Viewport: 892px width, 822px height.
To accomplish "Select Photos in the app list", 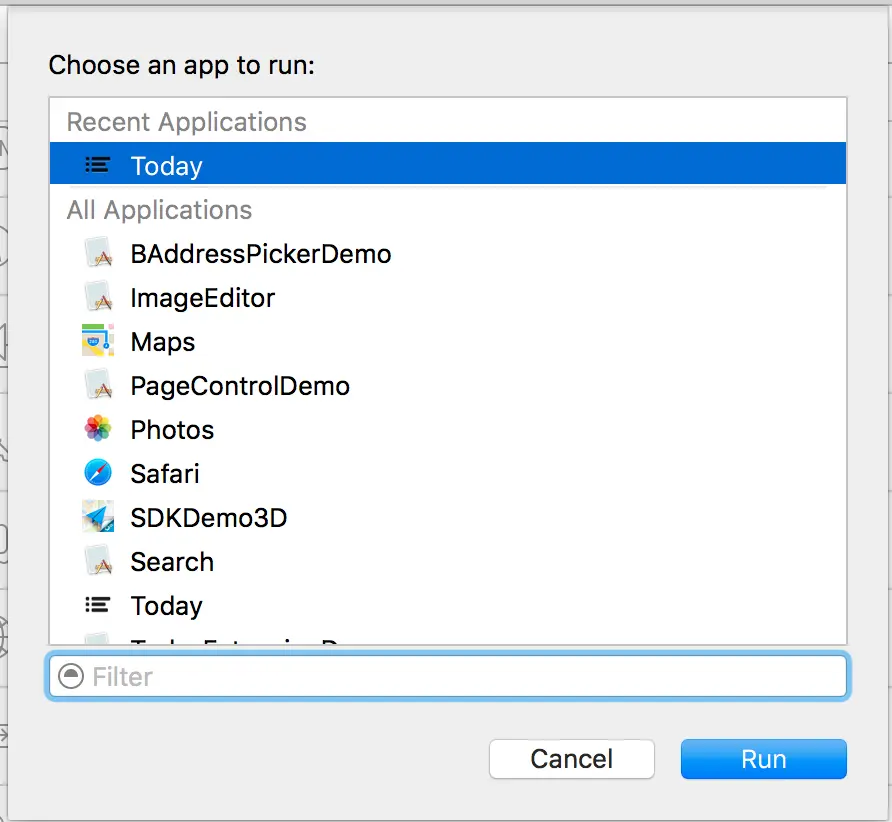I will 448,429.
